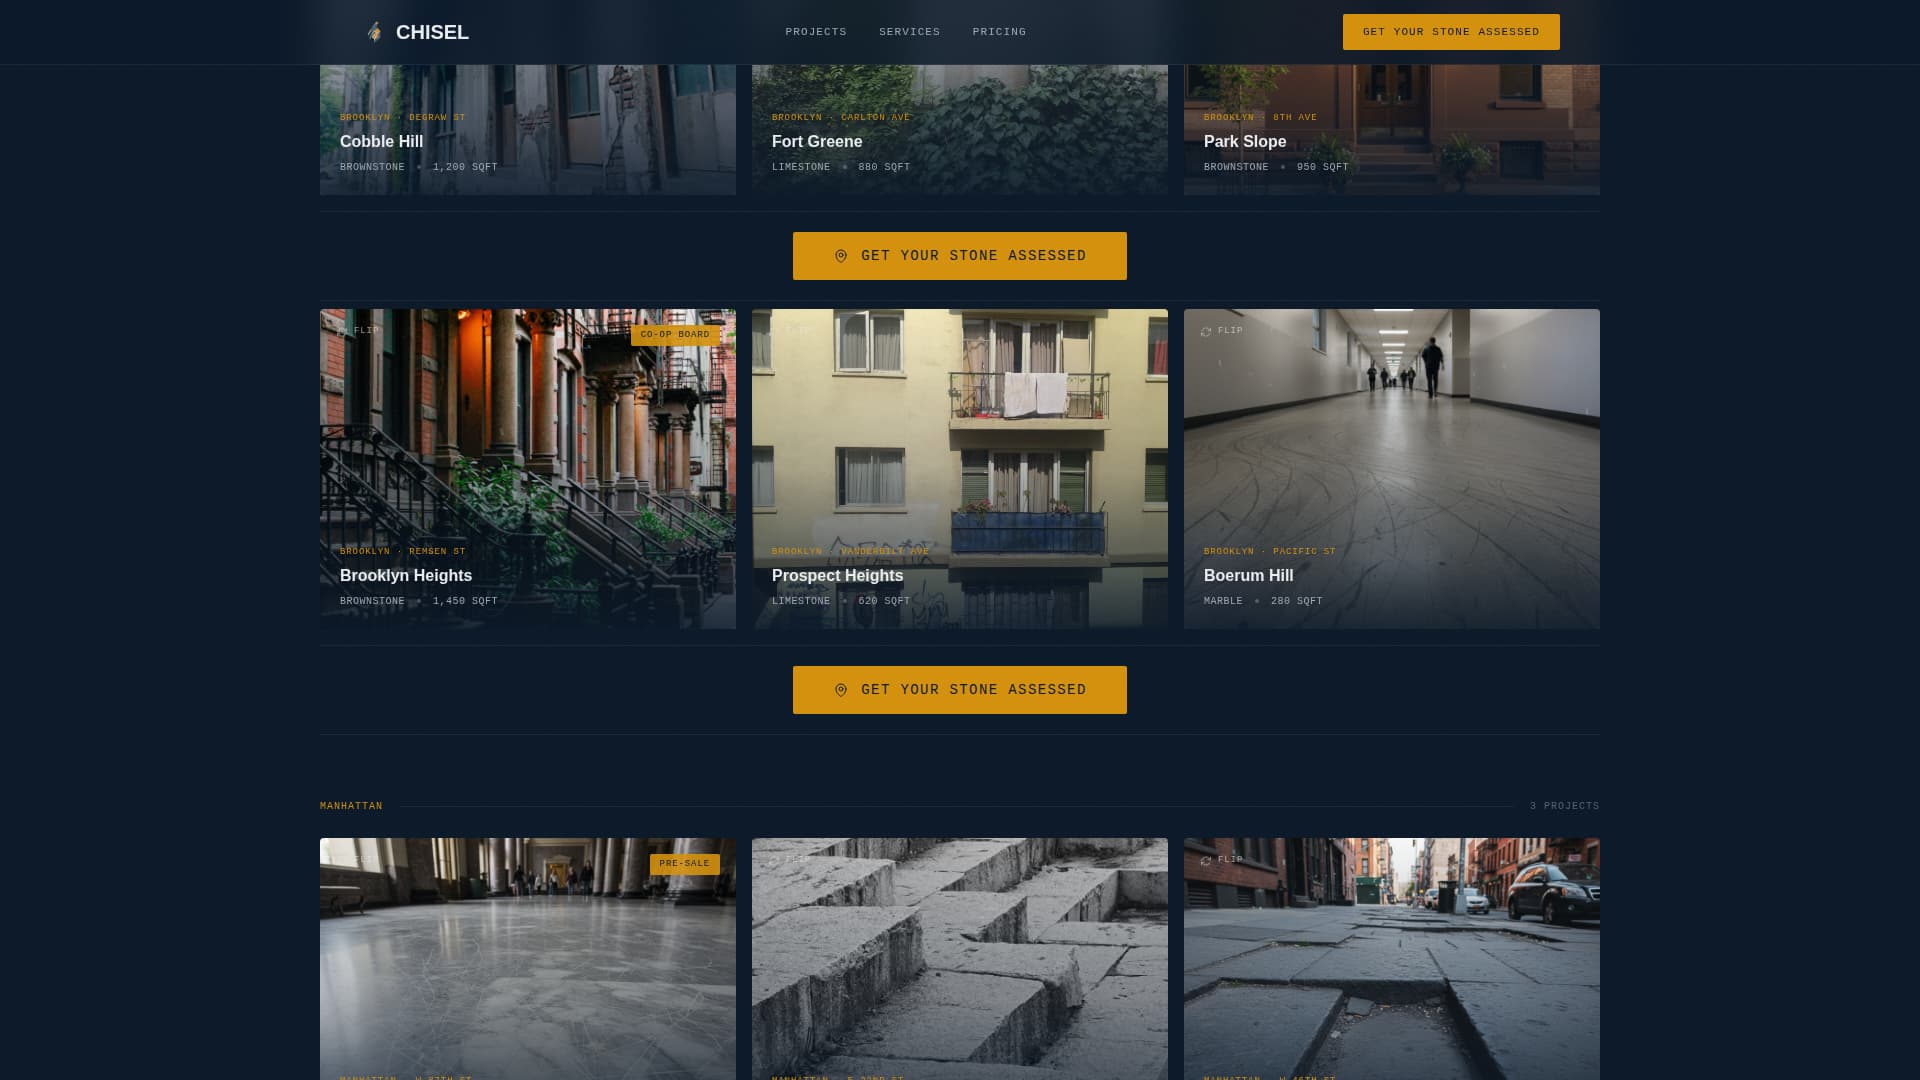Screen dimensions: 1920x1080
Task: Click the flip icon on the W 46th St card
Action: point(1205,859)
